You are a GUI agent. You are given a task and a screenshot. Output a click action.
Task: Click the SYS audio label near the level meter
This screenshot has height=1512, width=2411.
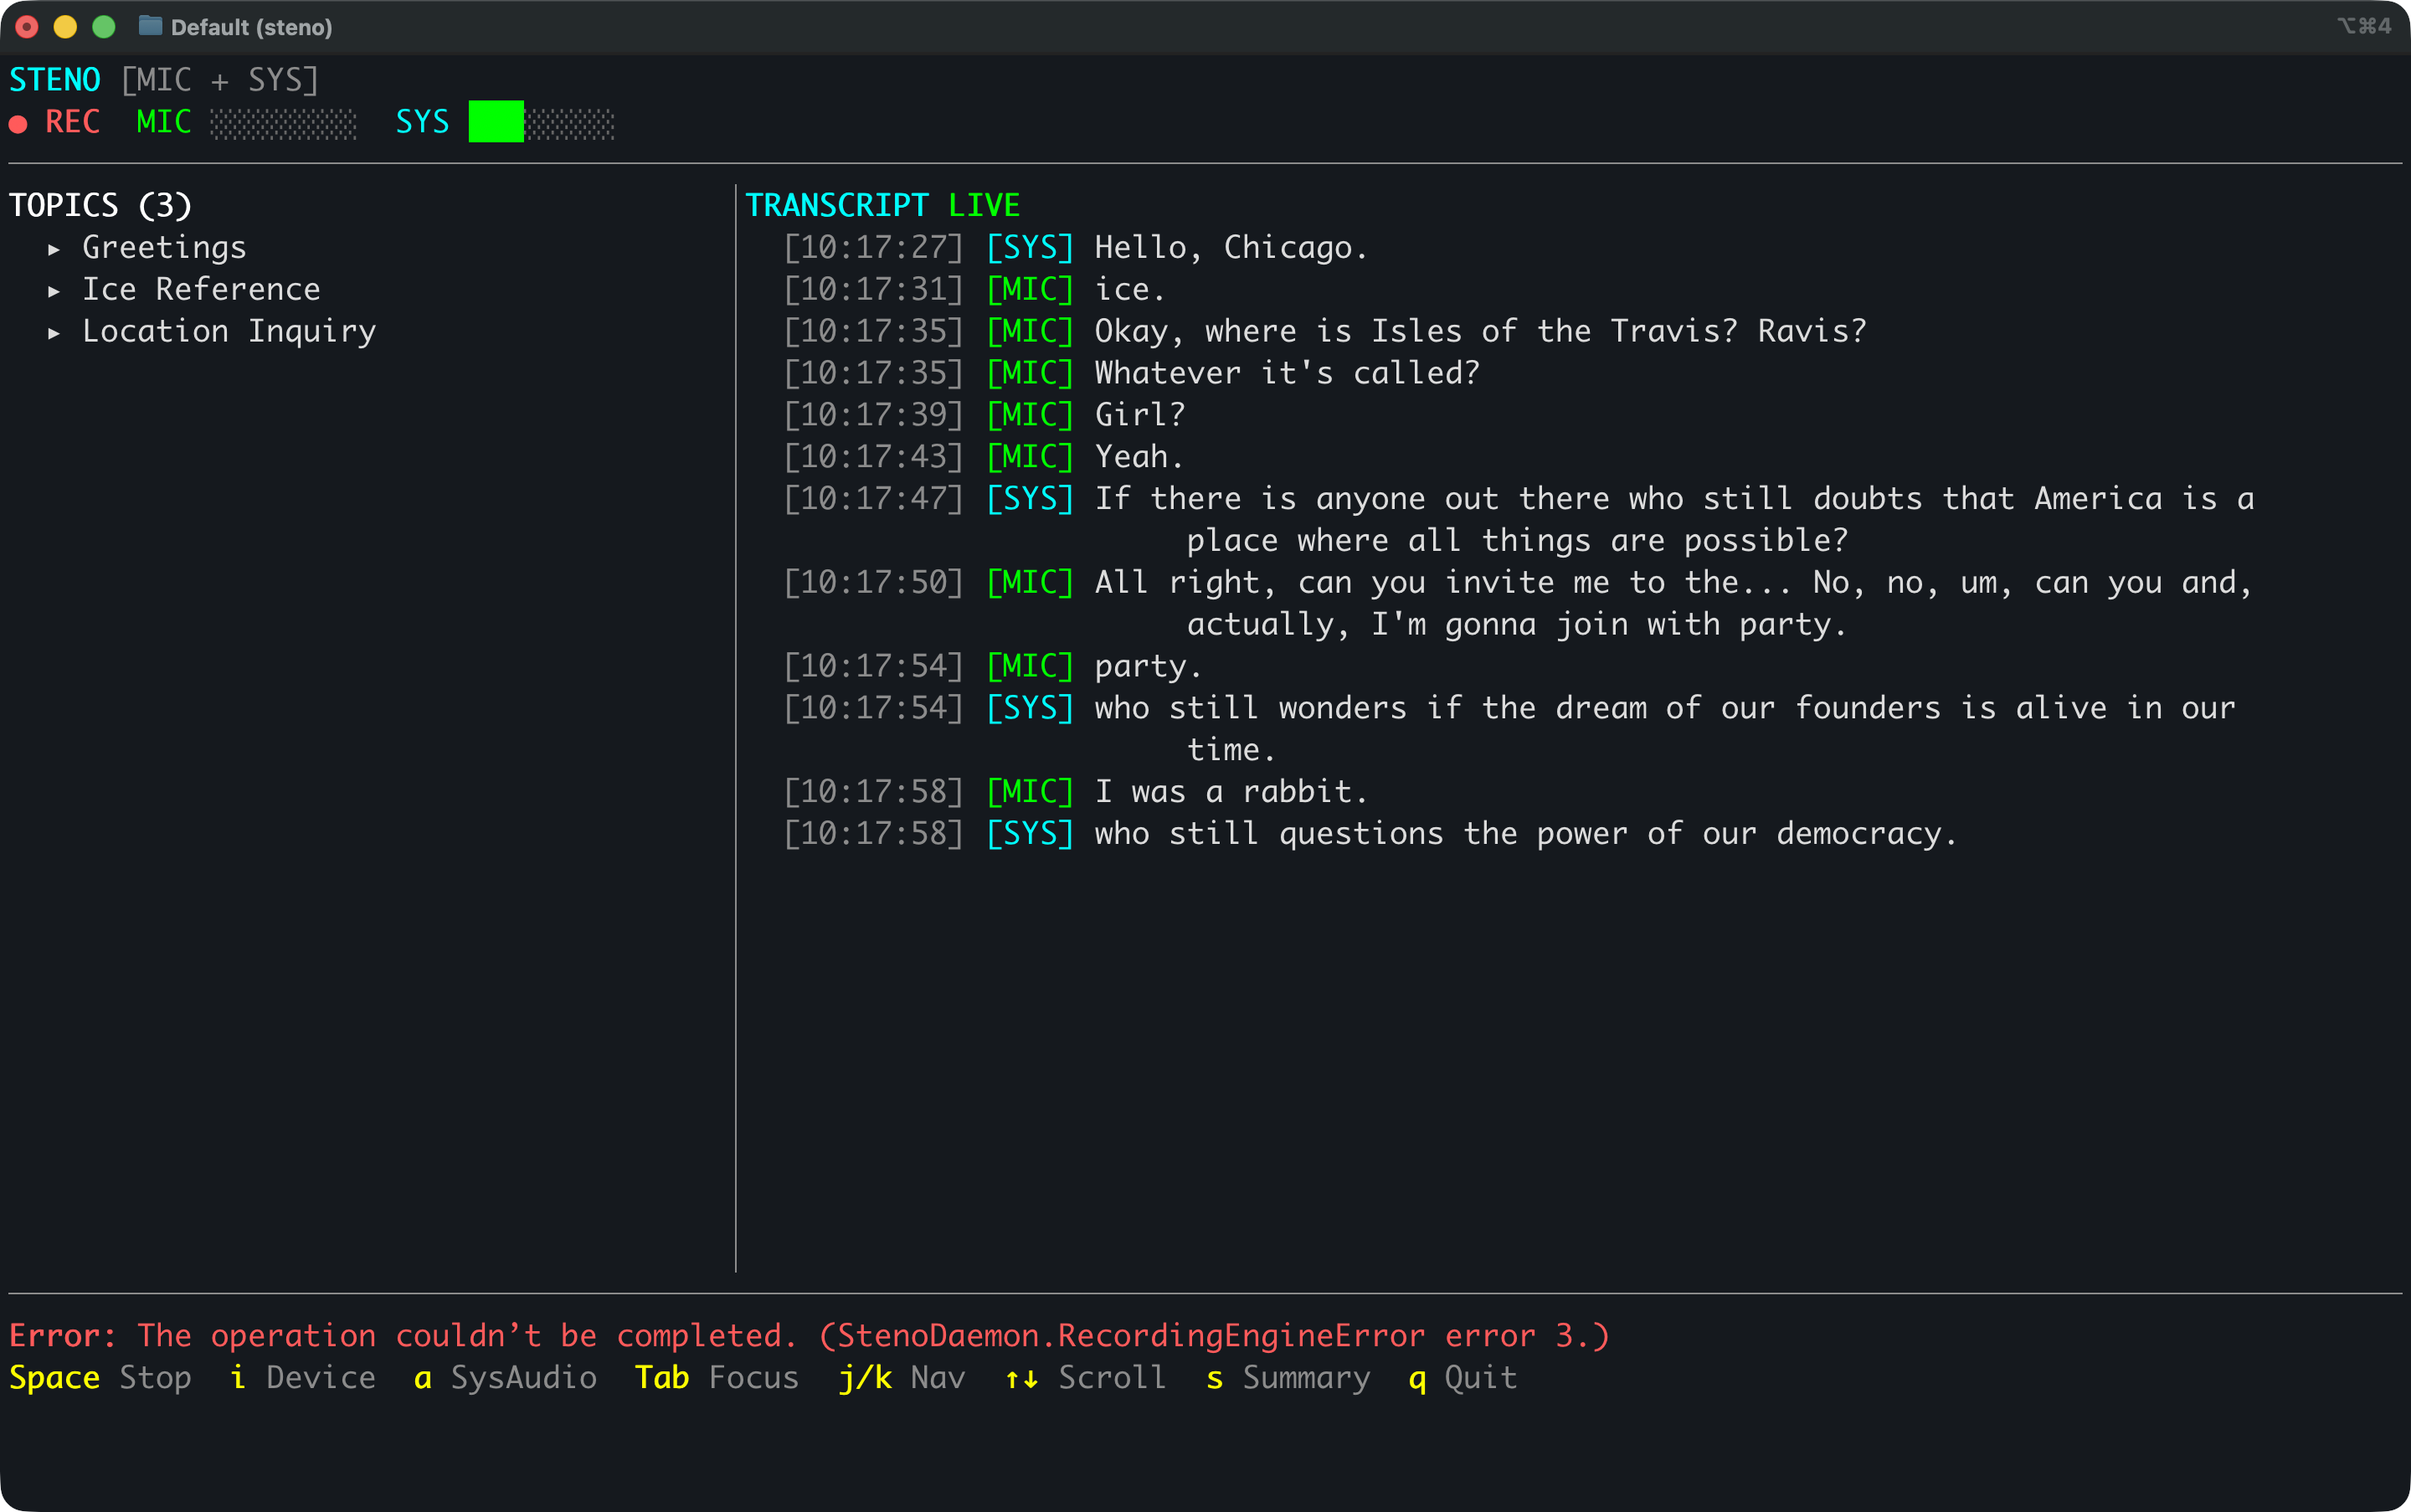pyautogui.click(x=422, y=122)
